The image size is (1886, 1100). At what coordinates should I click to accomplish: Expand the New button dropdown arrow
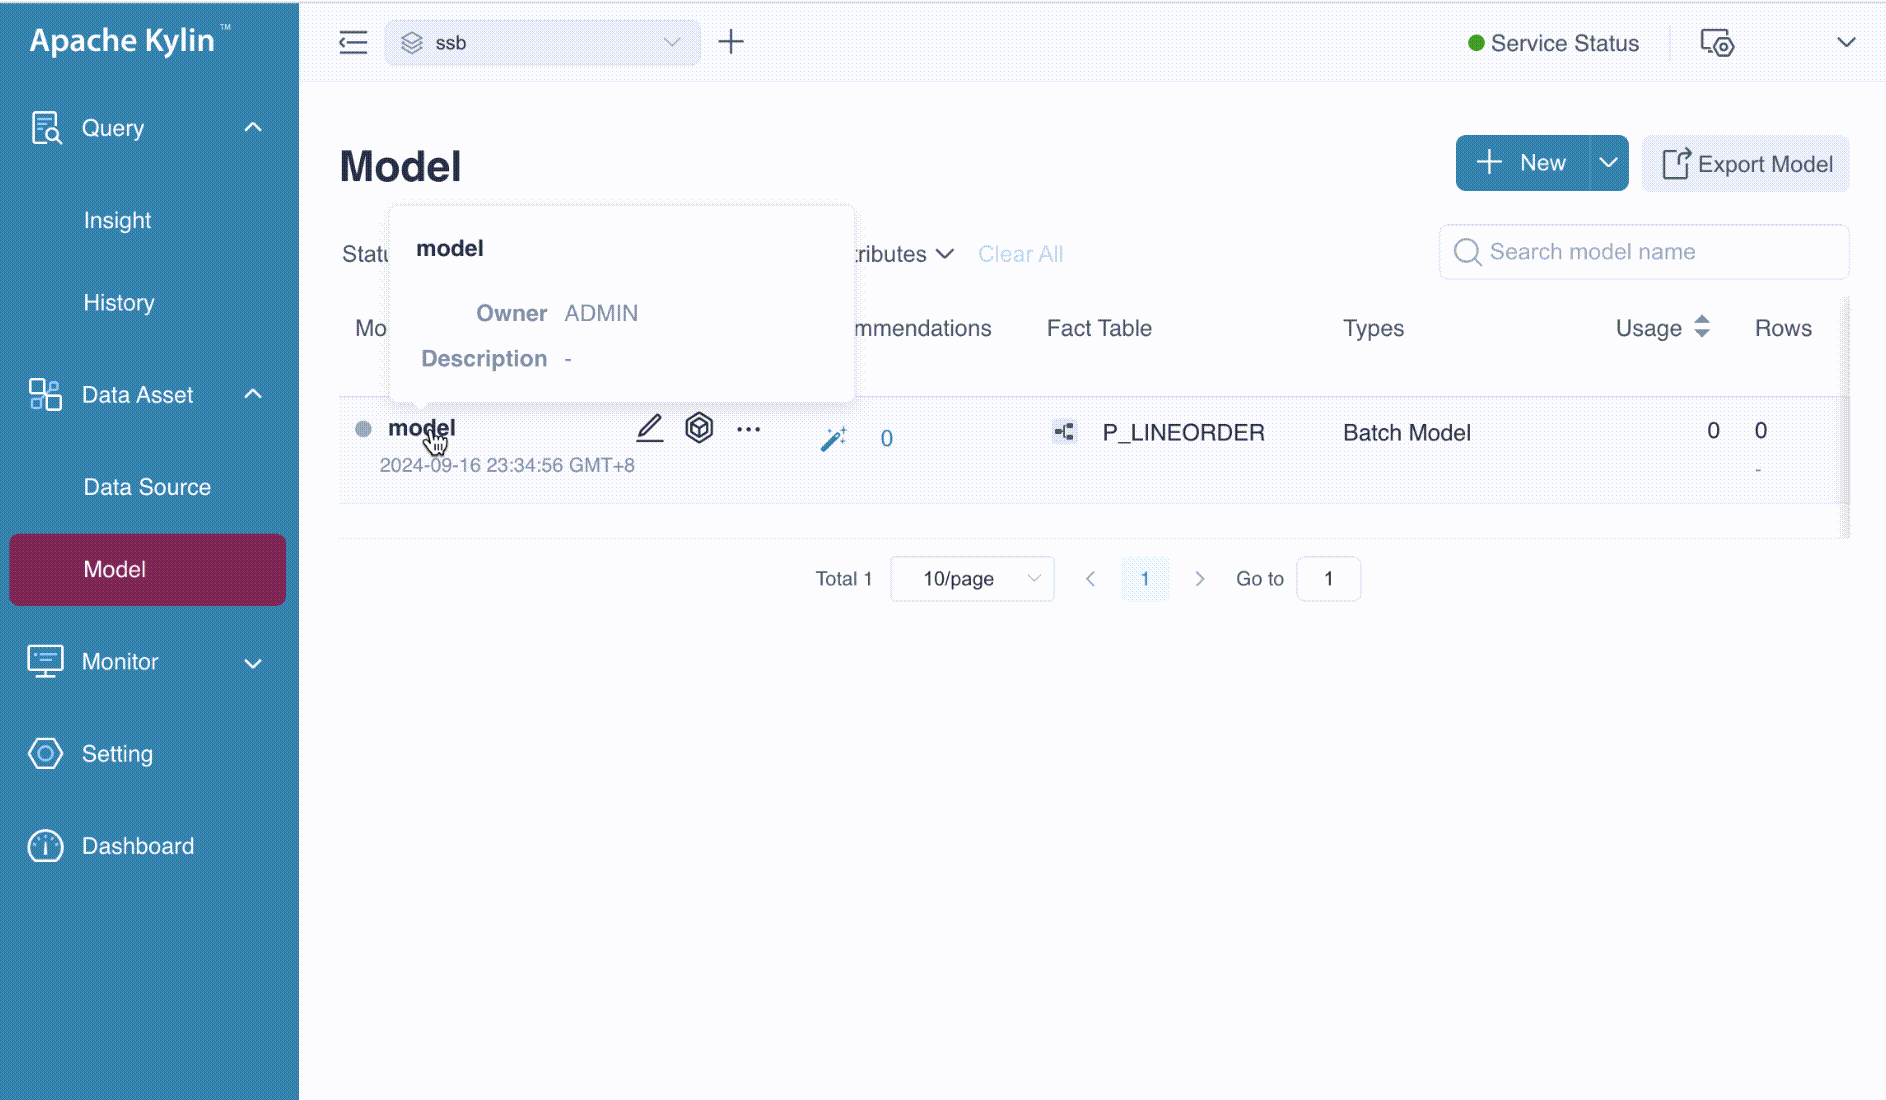click(x=1608, y=163)
